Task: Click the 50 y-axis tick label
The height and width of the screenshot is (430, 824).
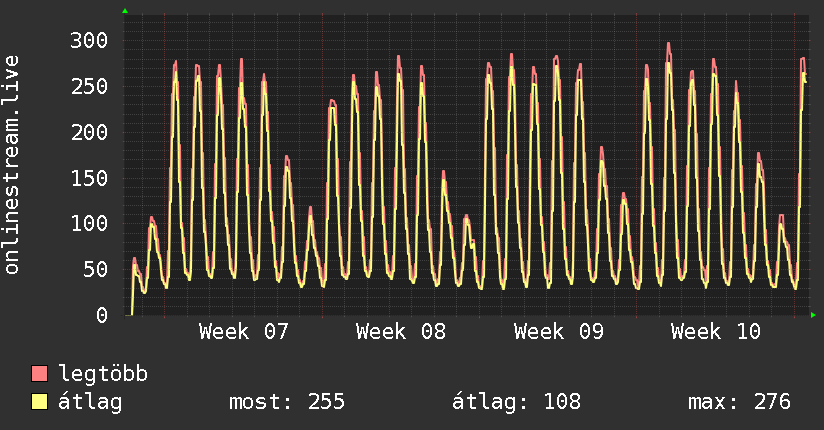Action: pos(96,270)
